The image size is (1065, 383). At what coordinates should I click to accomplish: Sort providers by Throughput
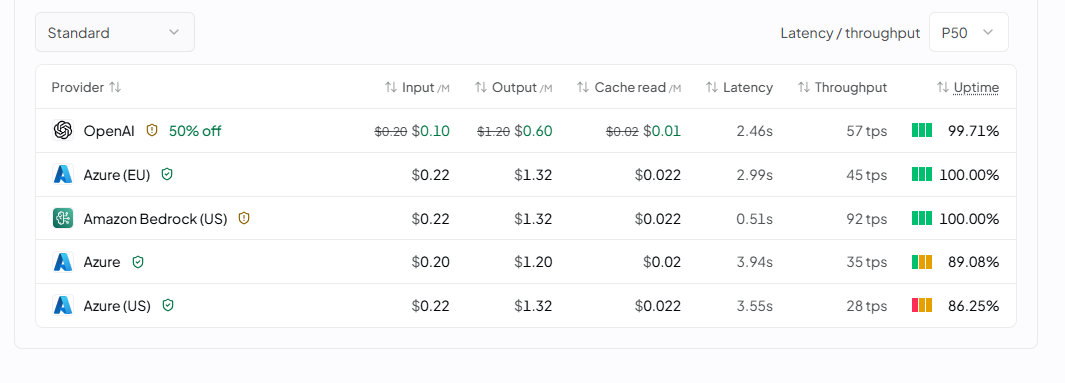(x=842, y=87)
